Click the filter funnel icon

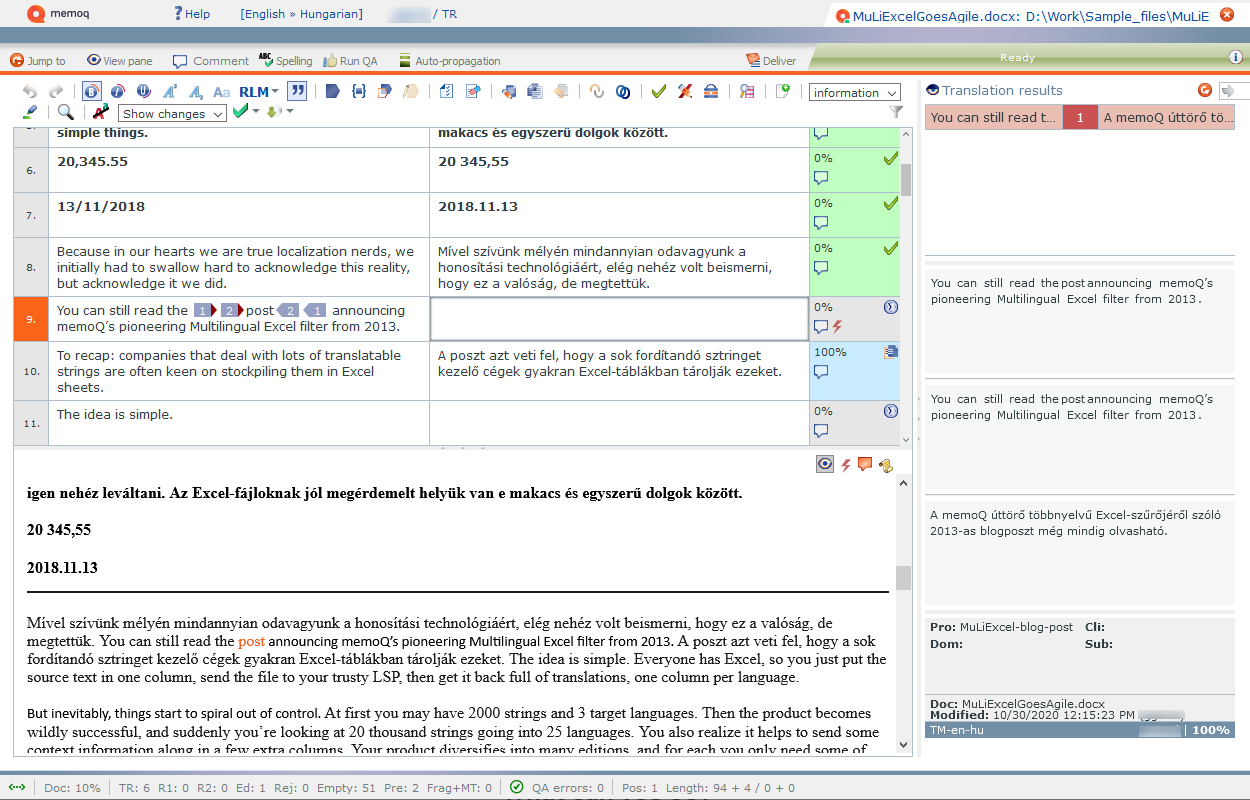coord(896,112)
